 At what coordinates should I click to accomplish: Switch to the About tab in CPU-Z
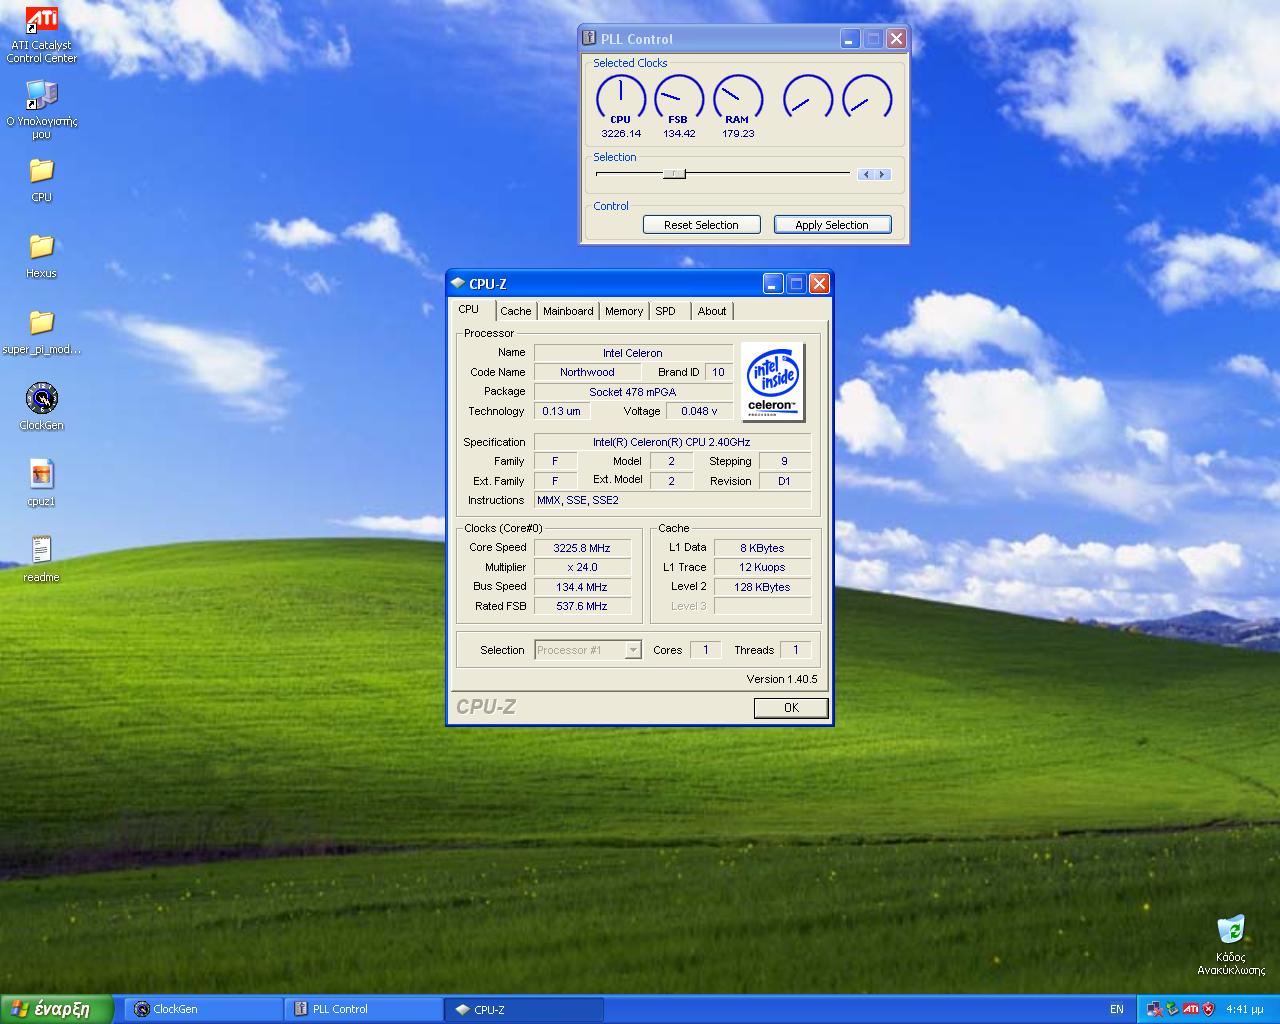click(x=712, y=311)
